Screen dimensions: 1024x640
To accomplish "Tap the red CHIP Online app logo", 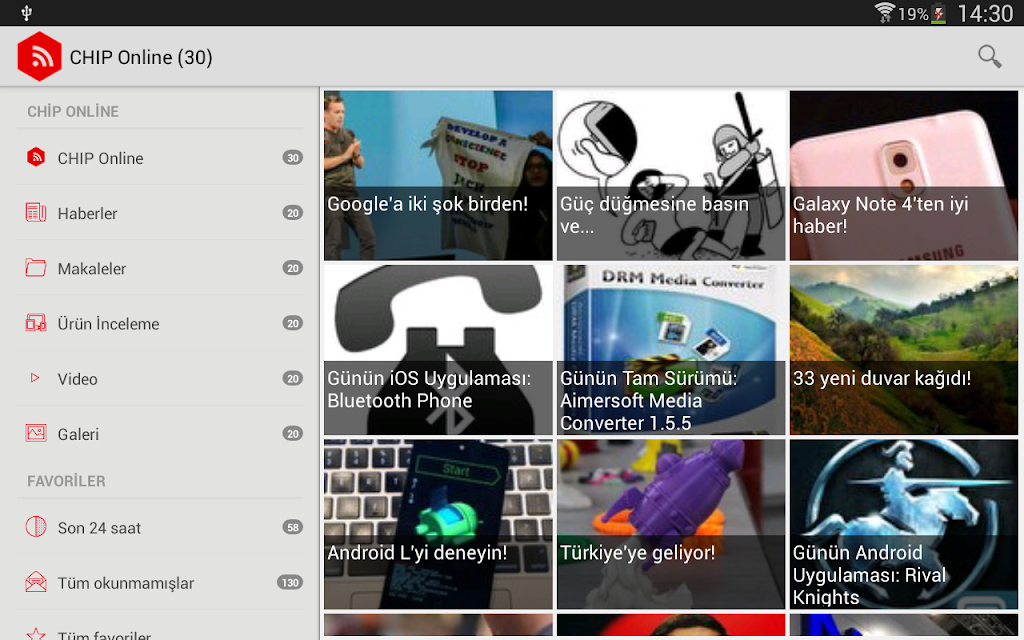I will (39, 57).
